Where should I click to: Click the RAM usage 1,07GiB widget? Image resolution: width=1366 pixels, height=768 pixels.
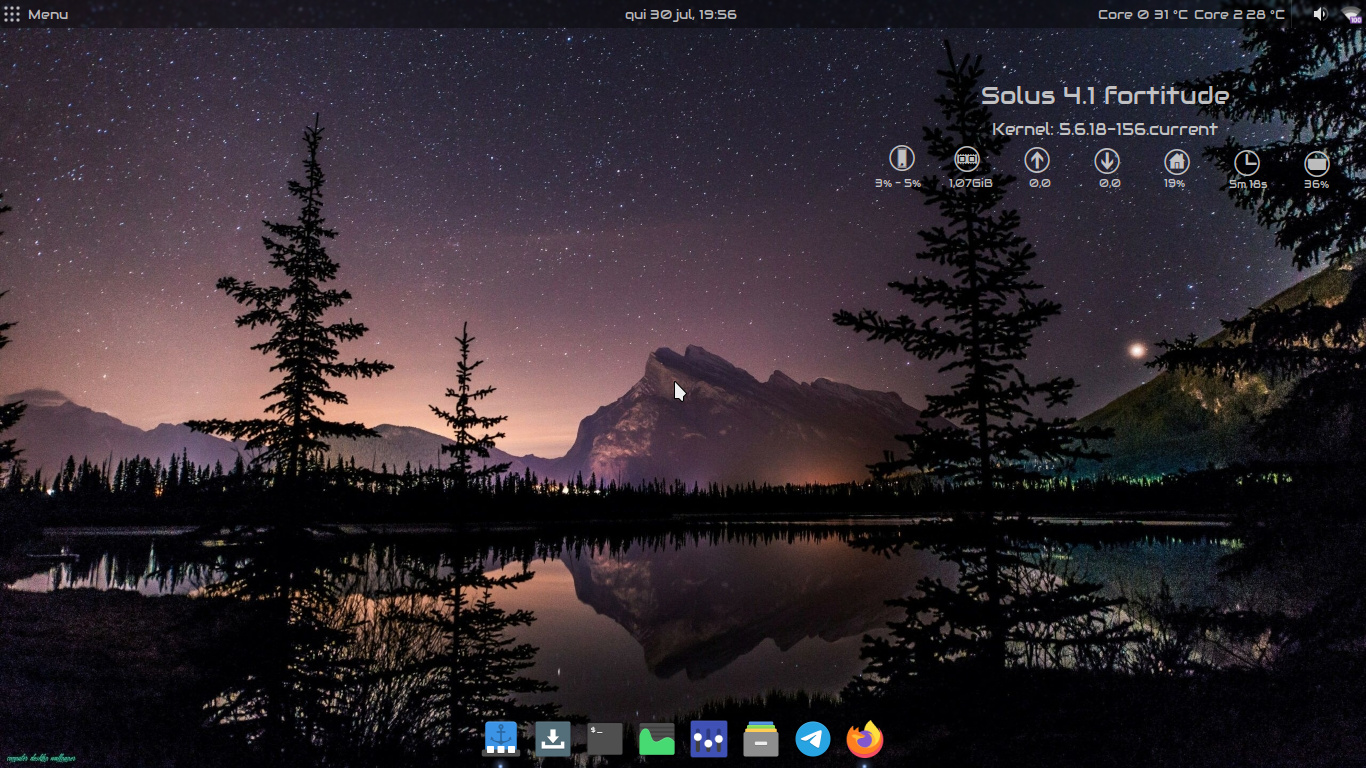(x=967, y=159)
